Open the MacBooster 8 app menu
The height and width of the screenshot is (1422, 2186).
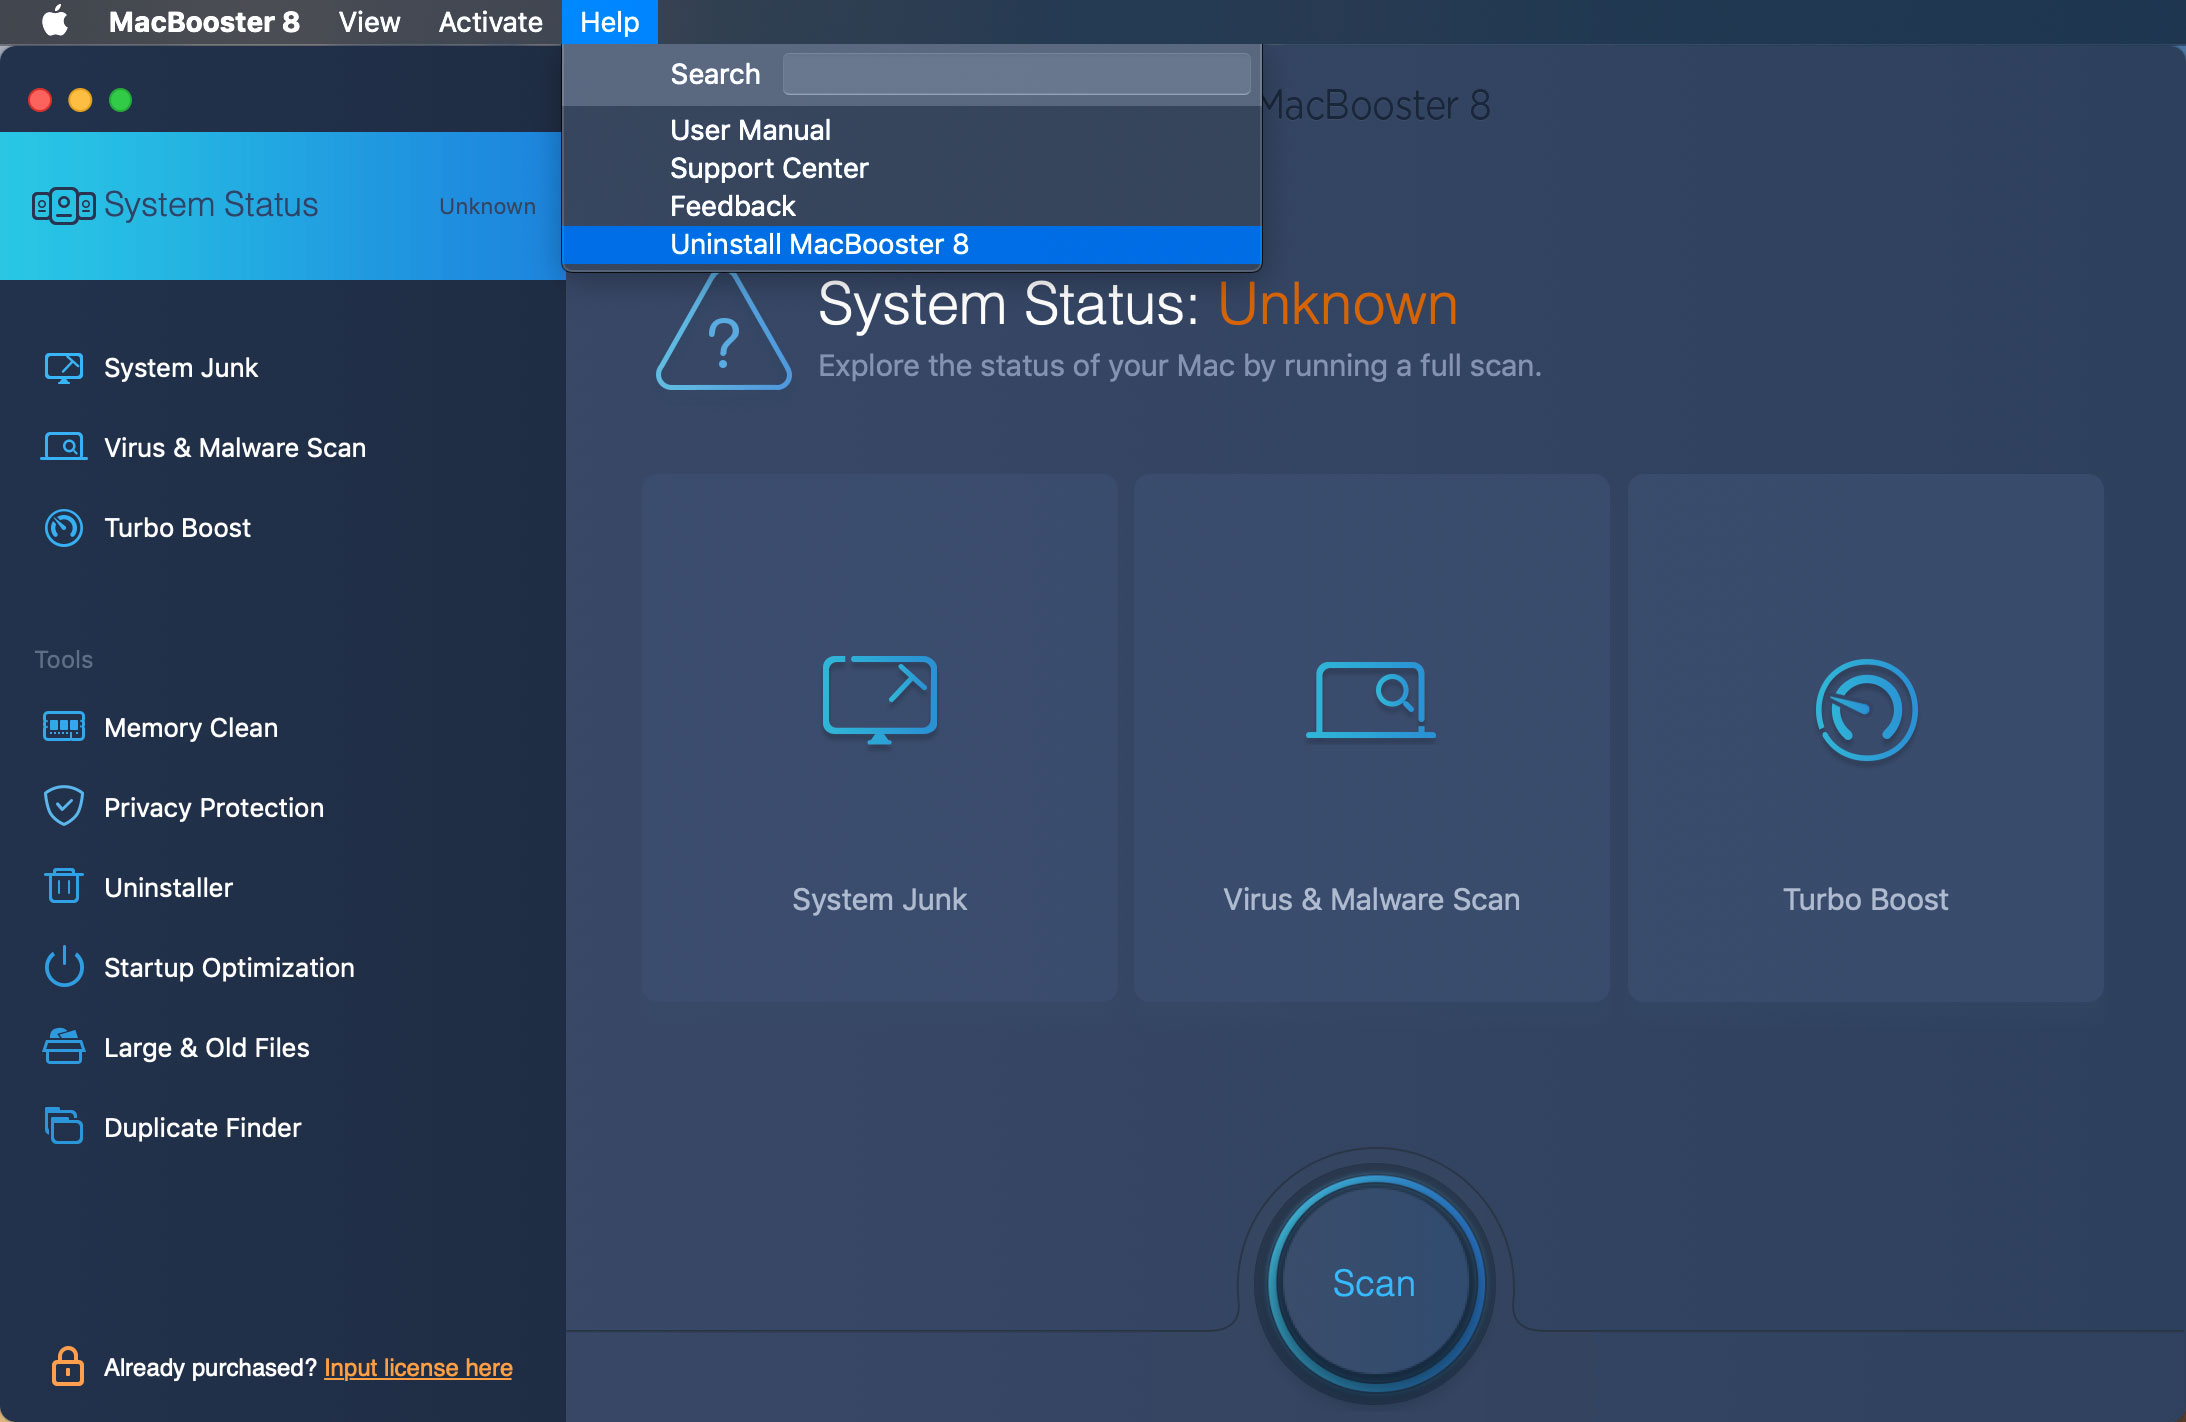(204, 22)
